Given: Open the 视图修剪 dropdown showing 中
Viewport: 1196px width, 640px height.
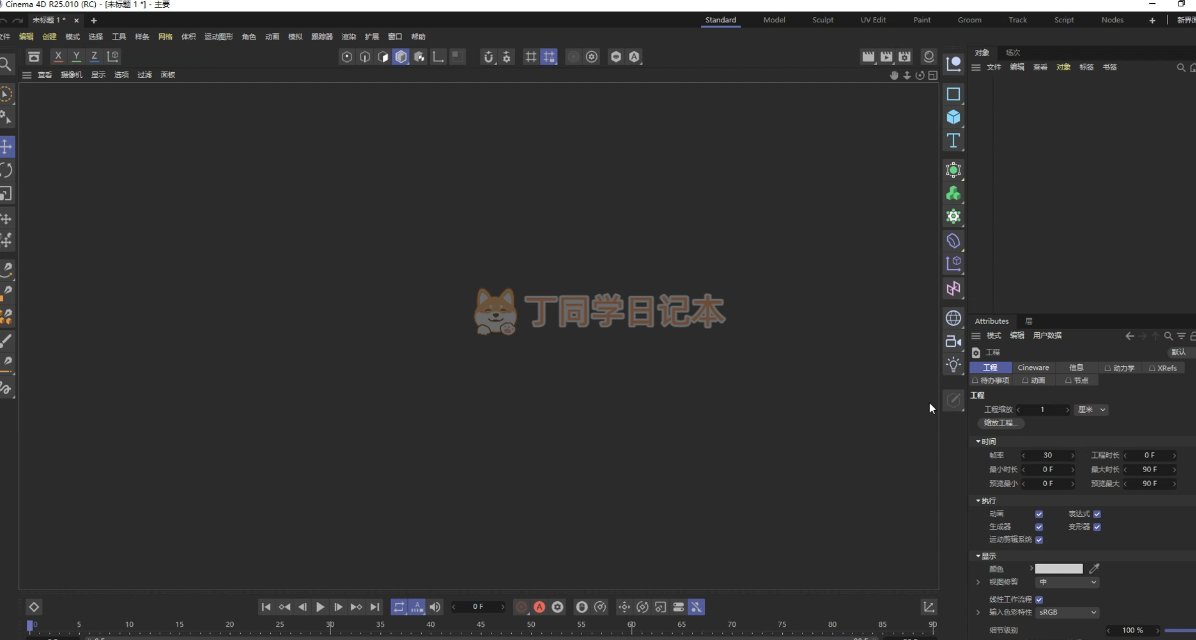Looking at the screenshot, I should click(1067, 582).
